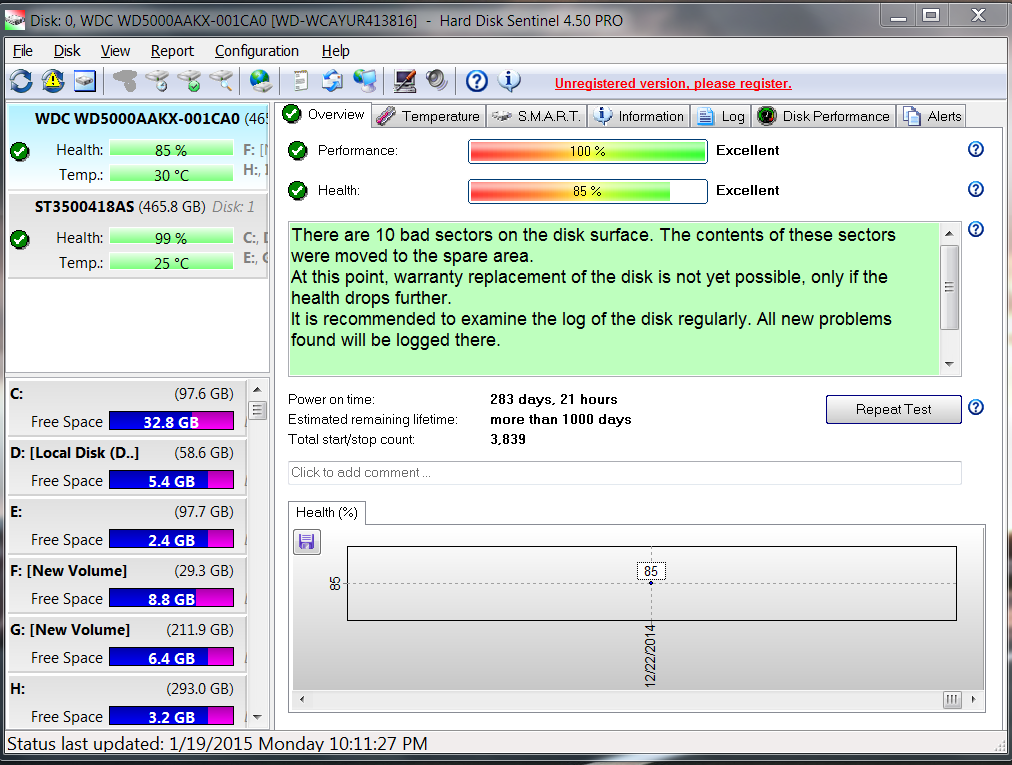Click the 283 days, 21 hours value

[x=554, y=400]
